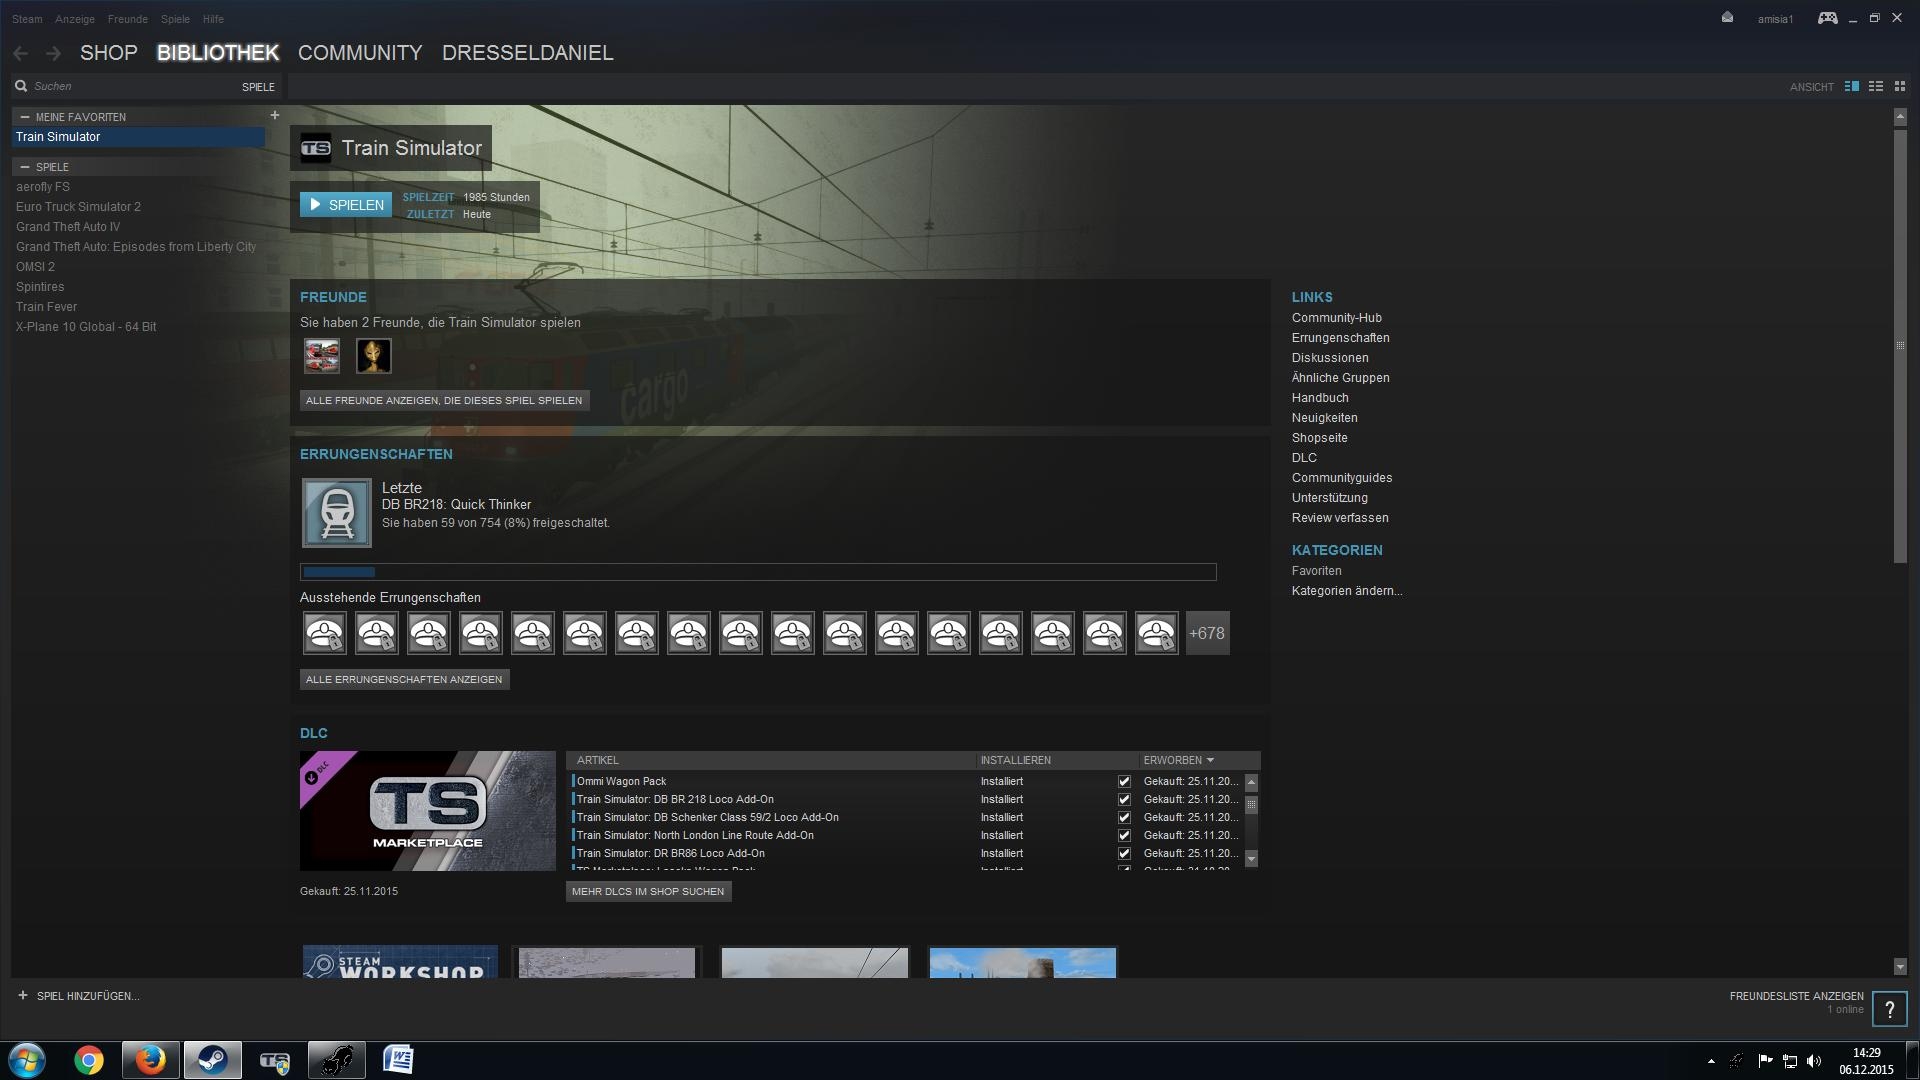This screenshot has height=1080, width=1920.
Task: Open the Community-Hub link
Action: click(x=1336, y=318)
